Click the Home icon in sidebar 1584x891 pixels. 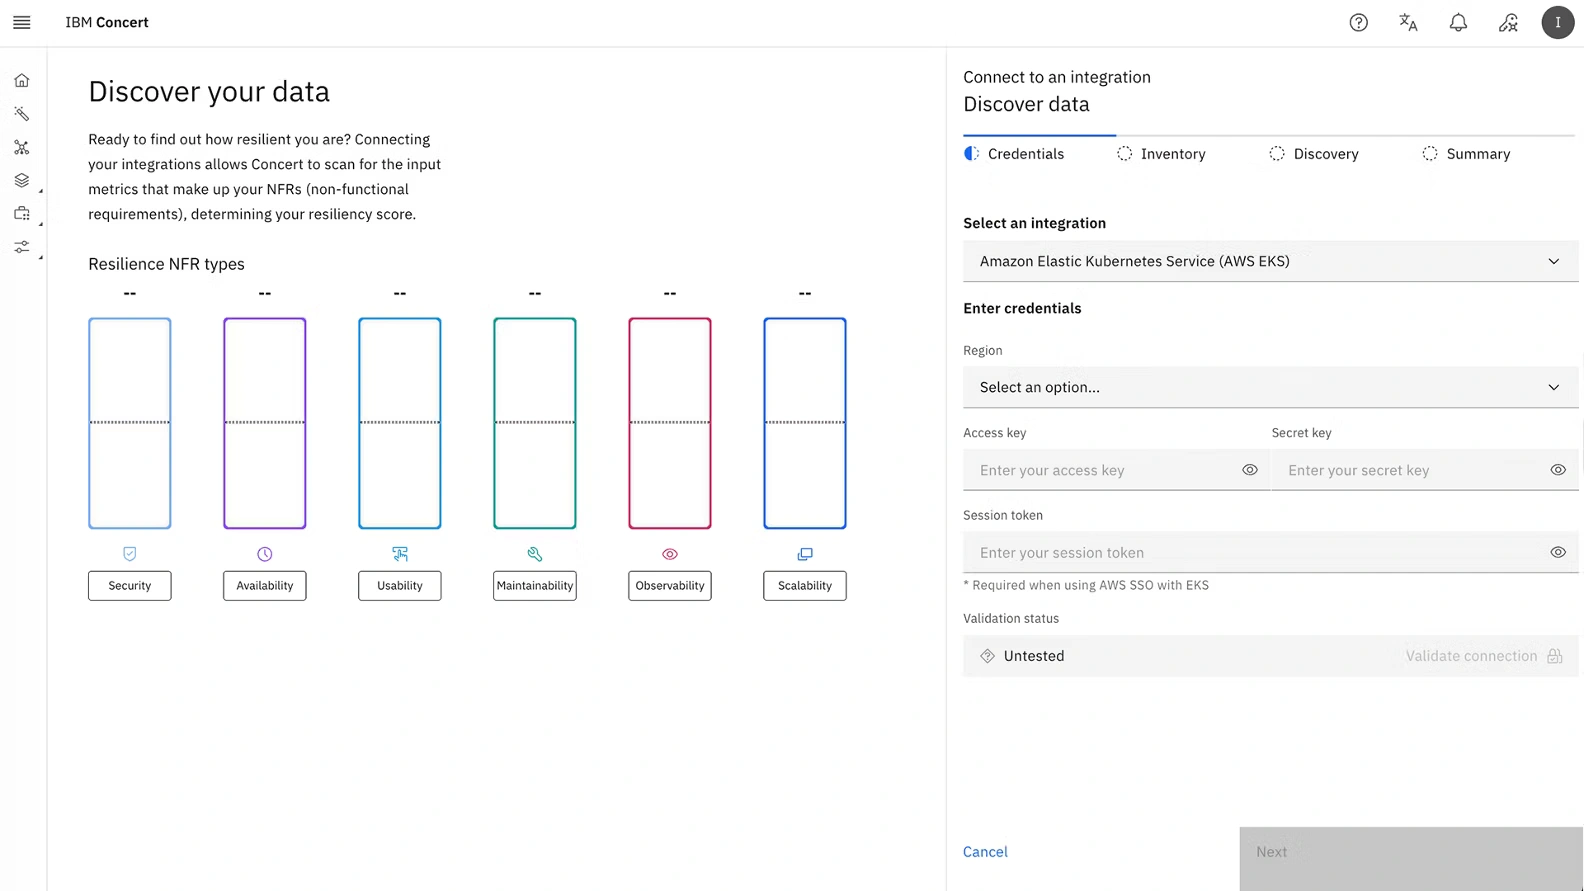coord(22,80)
